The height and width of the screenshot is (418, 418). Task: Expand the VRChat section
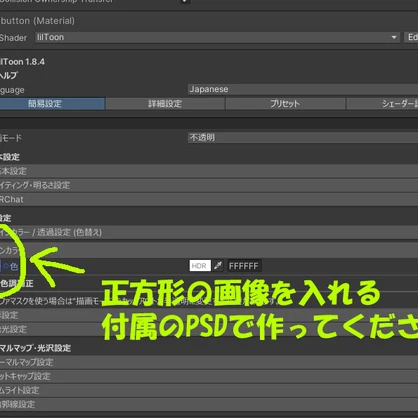209,199
